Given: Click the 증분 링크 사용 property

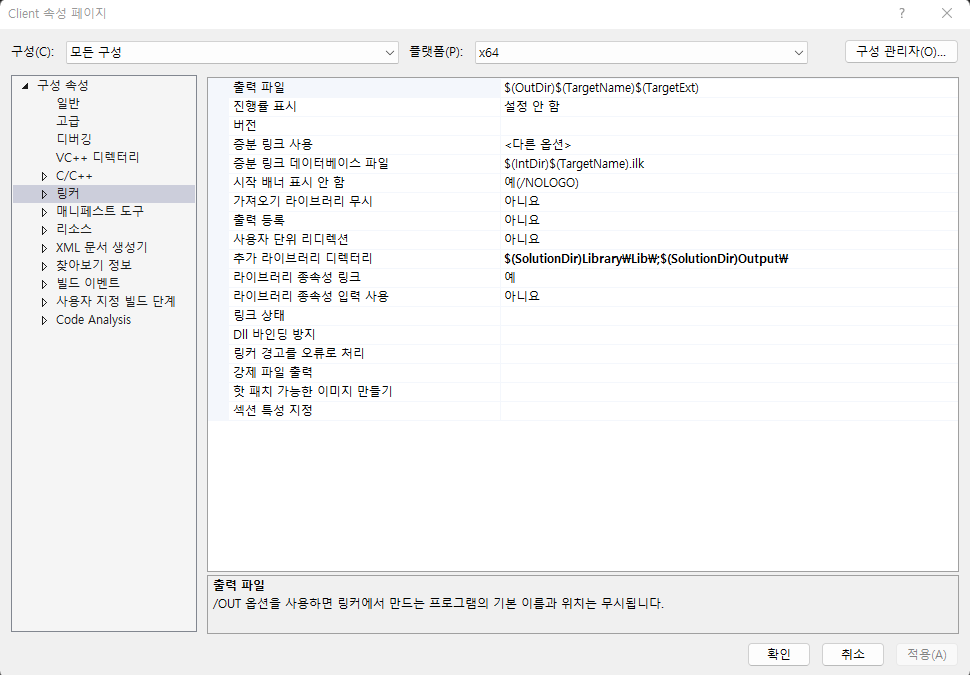Looking at the screenshot, I should tap(273, 144).
